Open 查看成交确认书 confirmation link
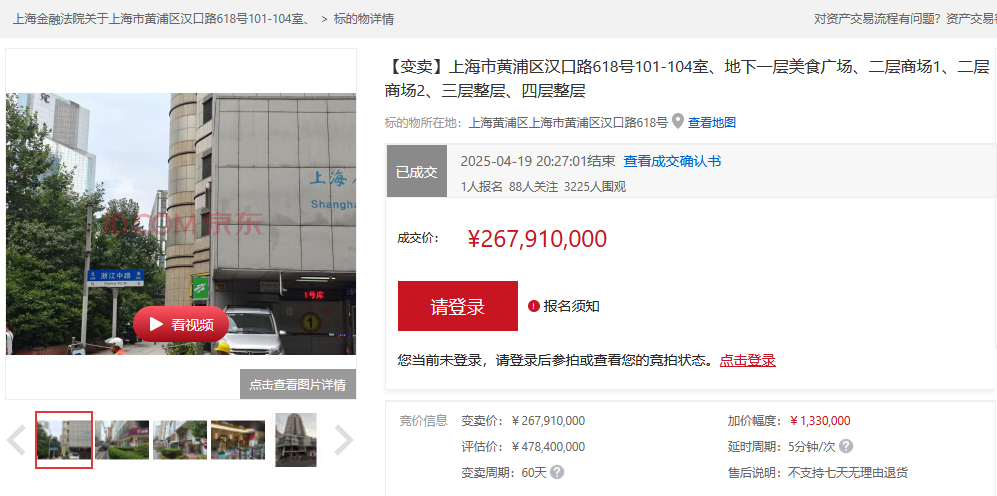This screenshot has width=997, height=496. [x=672, y=162]
